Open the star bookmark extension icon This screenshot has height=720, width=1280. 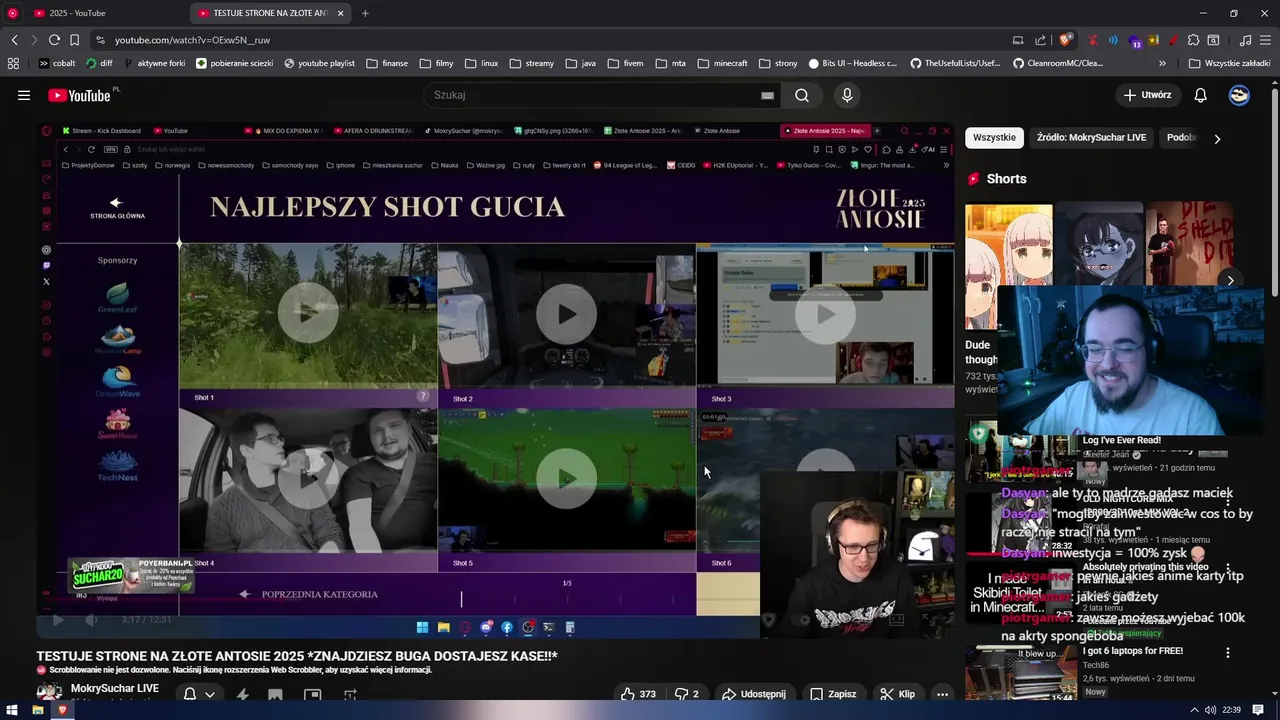1154,40
